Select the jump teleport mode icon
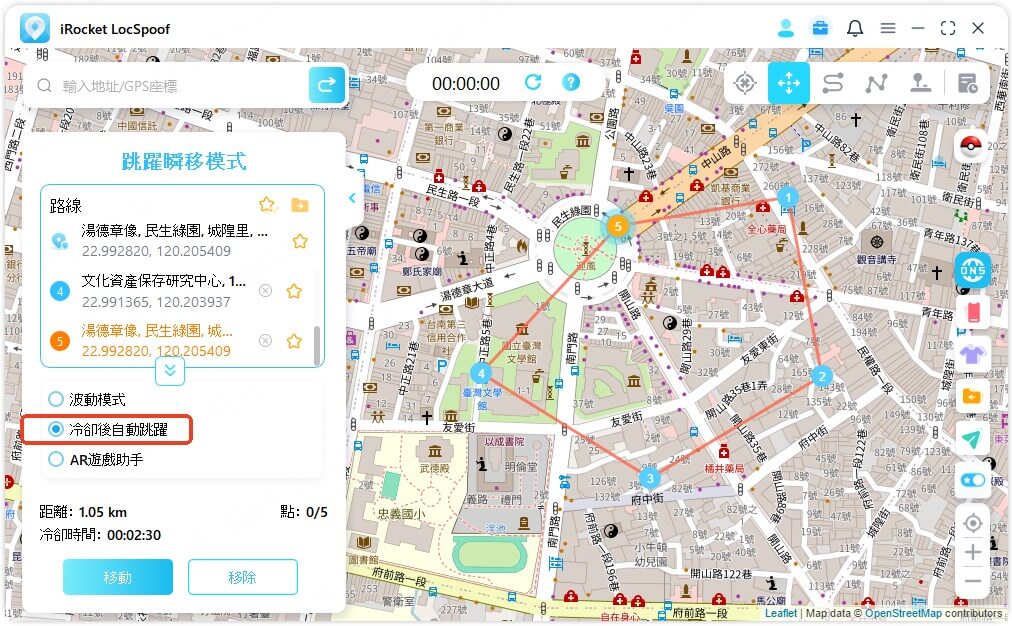 coord(920,83)
